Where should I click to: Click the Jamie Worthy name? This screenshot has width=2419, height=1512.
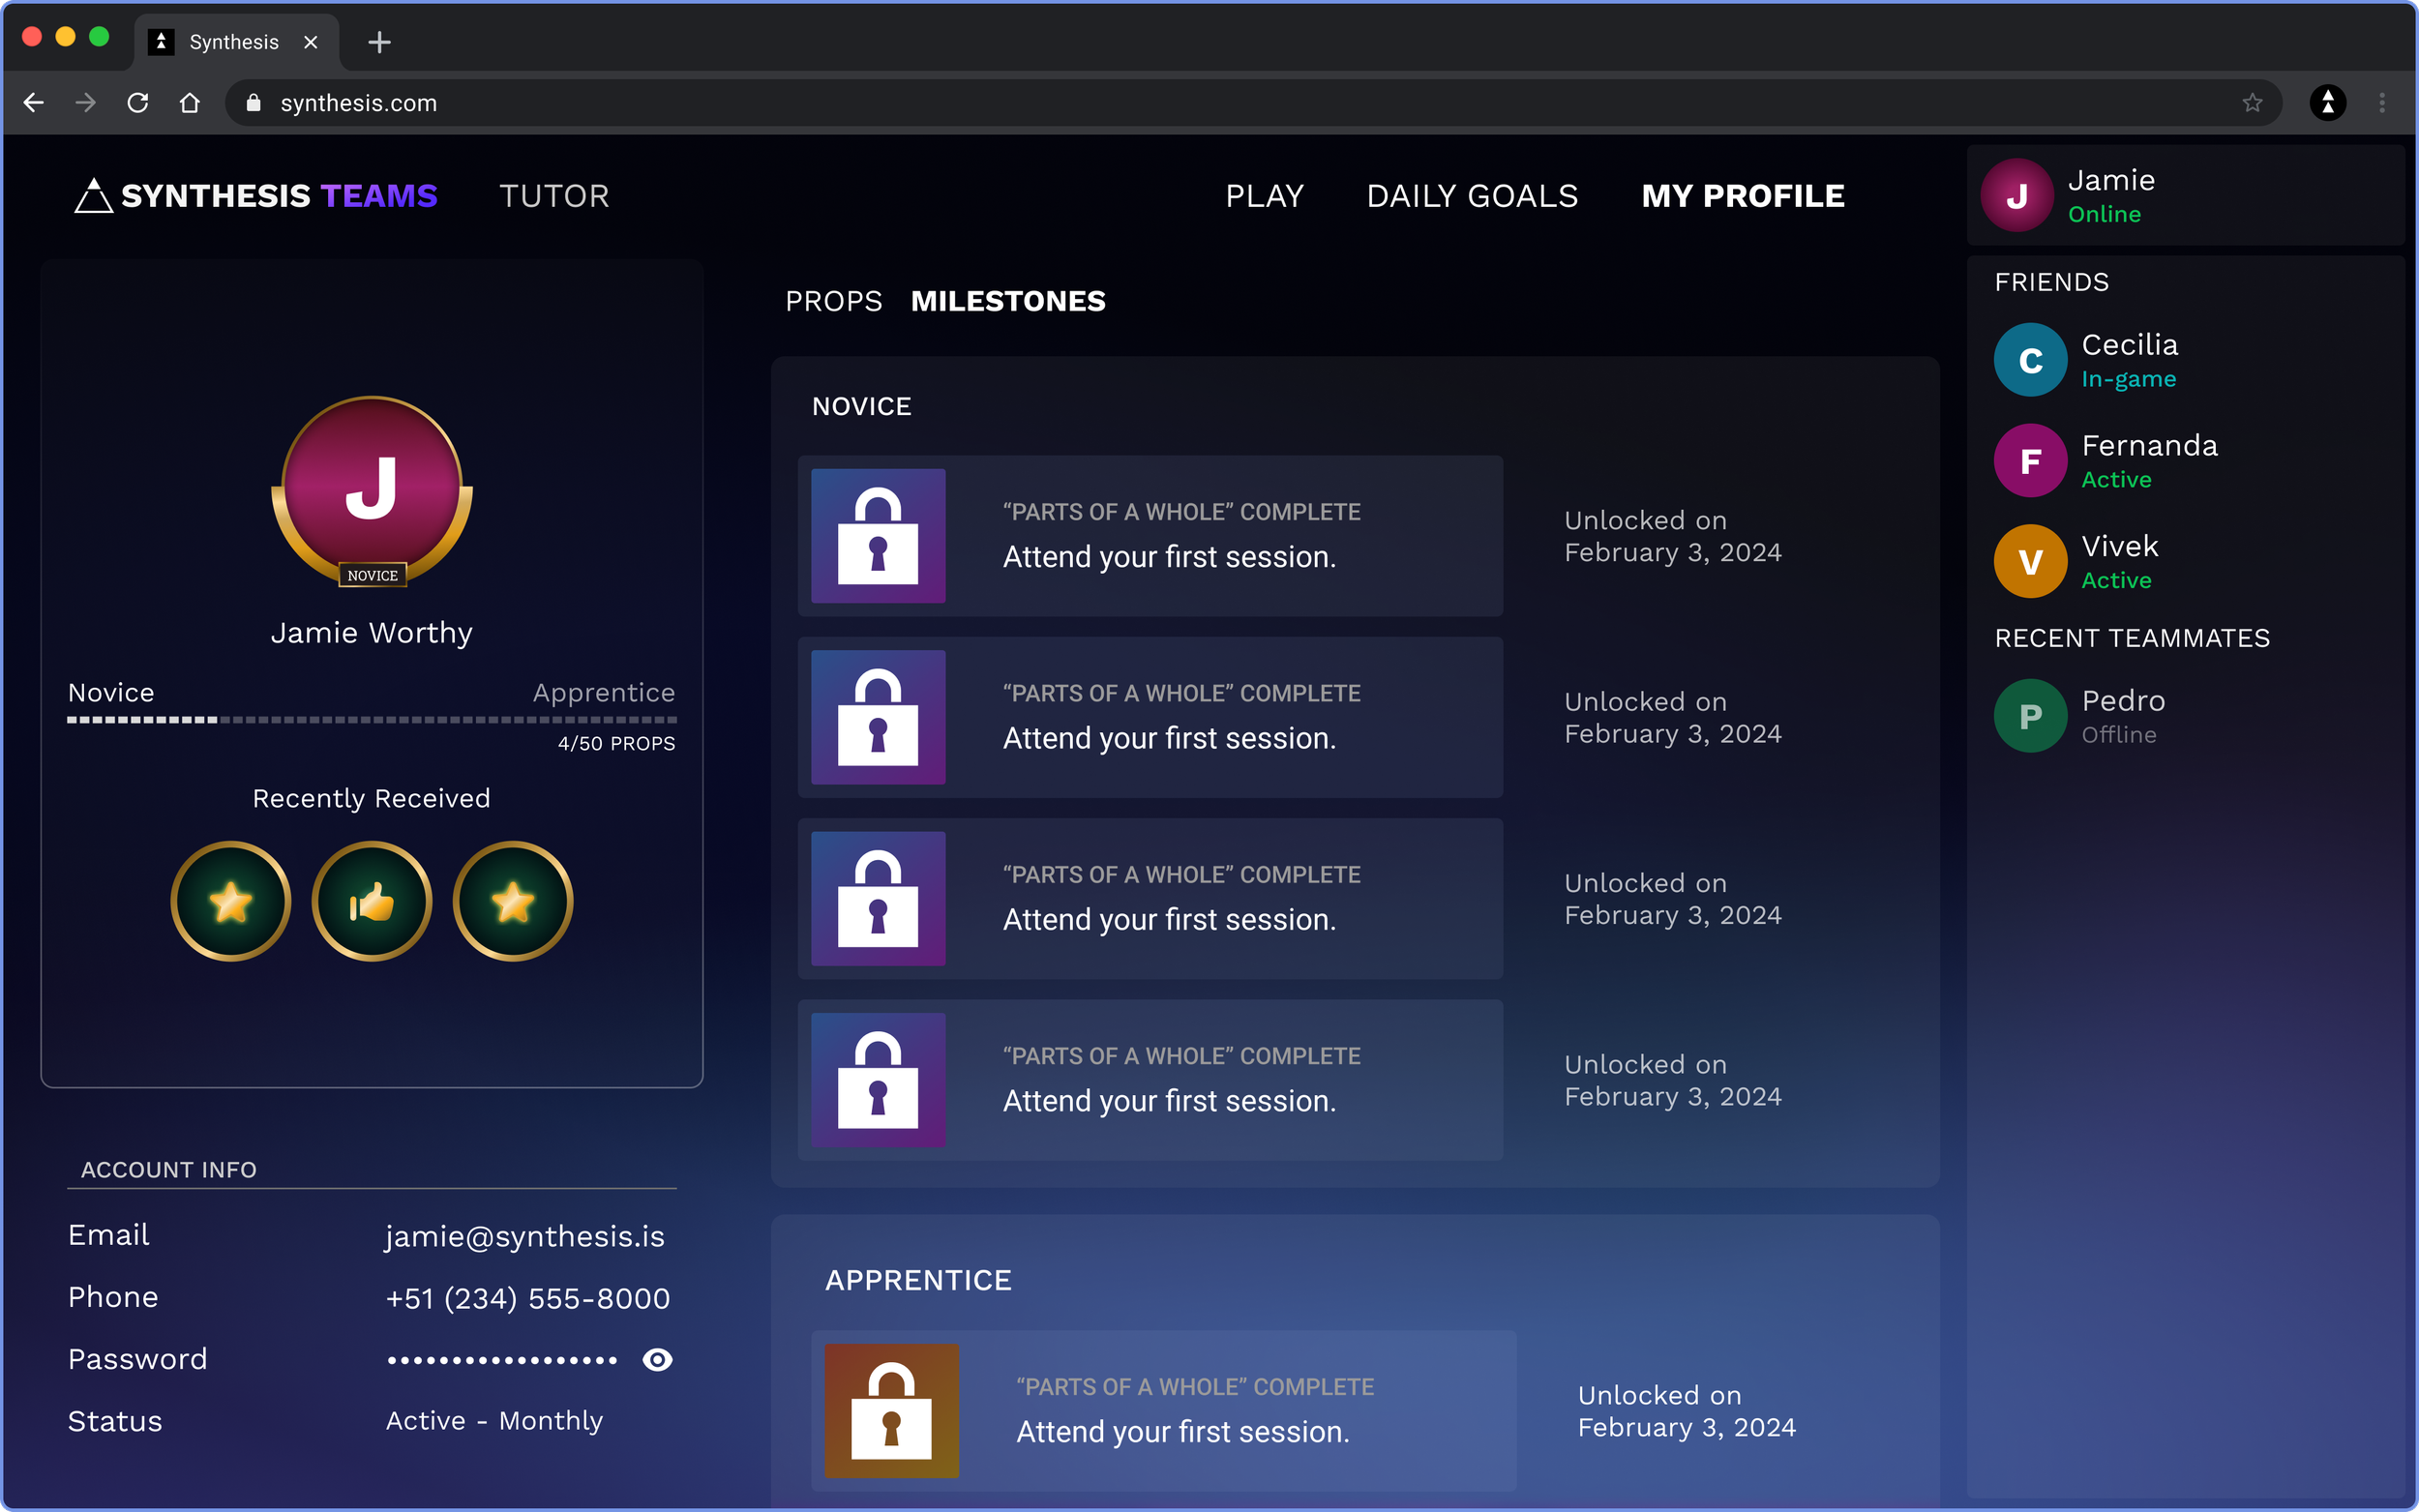coord(372,633)
